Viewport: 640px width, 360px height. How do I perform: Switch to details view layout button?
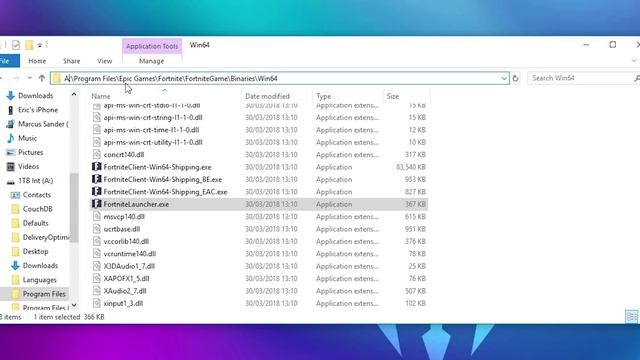click(631, 316)
